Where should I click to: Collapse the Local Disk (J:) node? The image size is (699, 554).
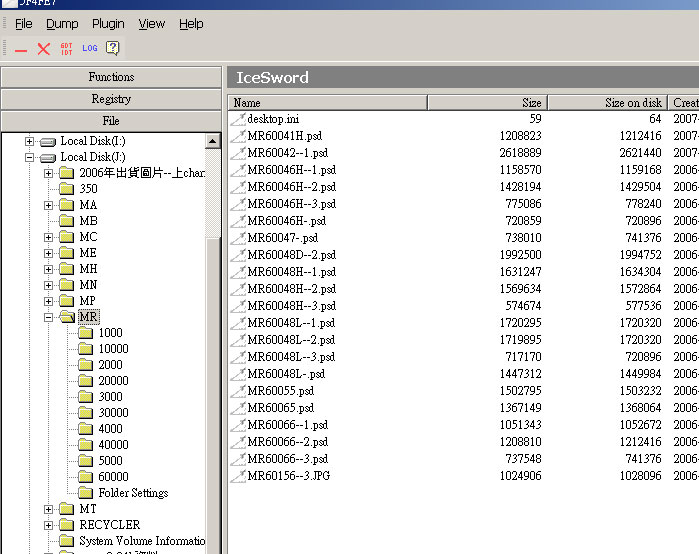click(30, 157)
